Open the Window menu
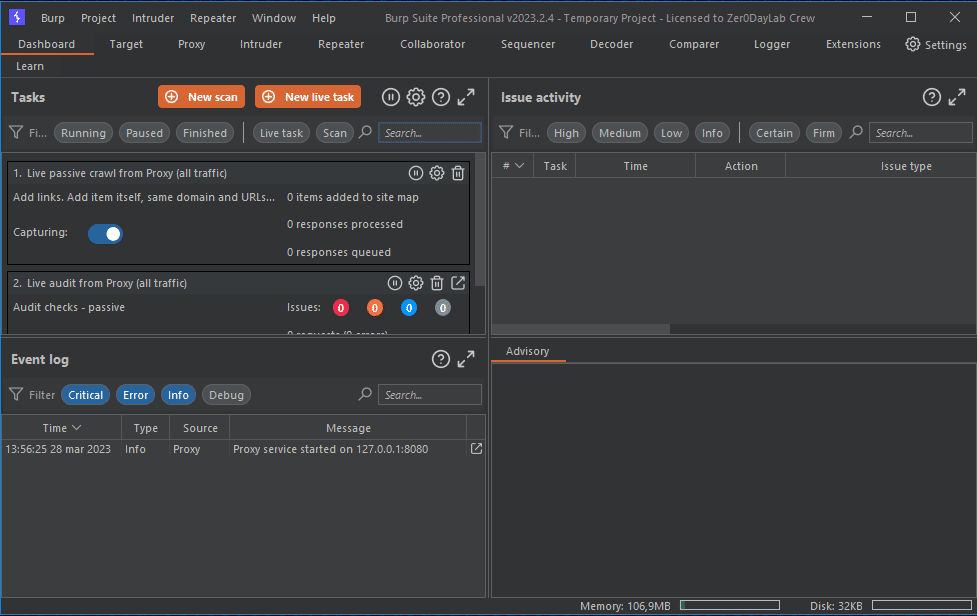The height and width of the screenshot is (616, 977). click(x=273, y=17)
